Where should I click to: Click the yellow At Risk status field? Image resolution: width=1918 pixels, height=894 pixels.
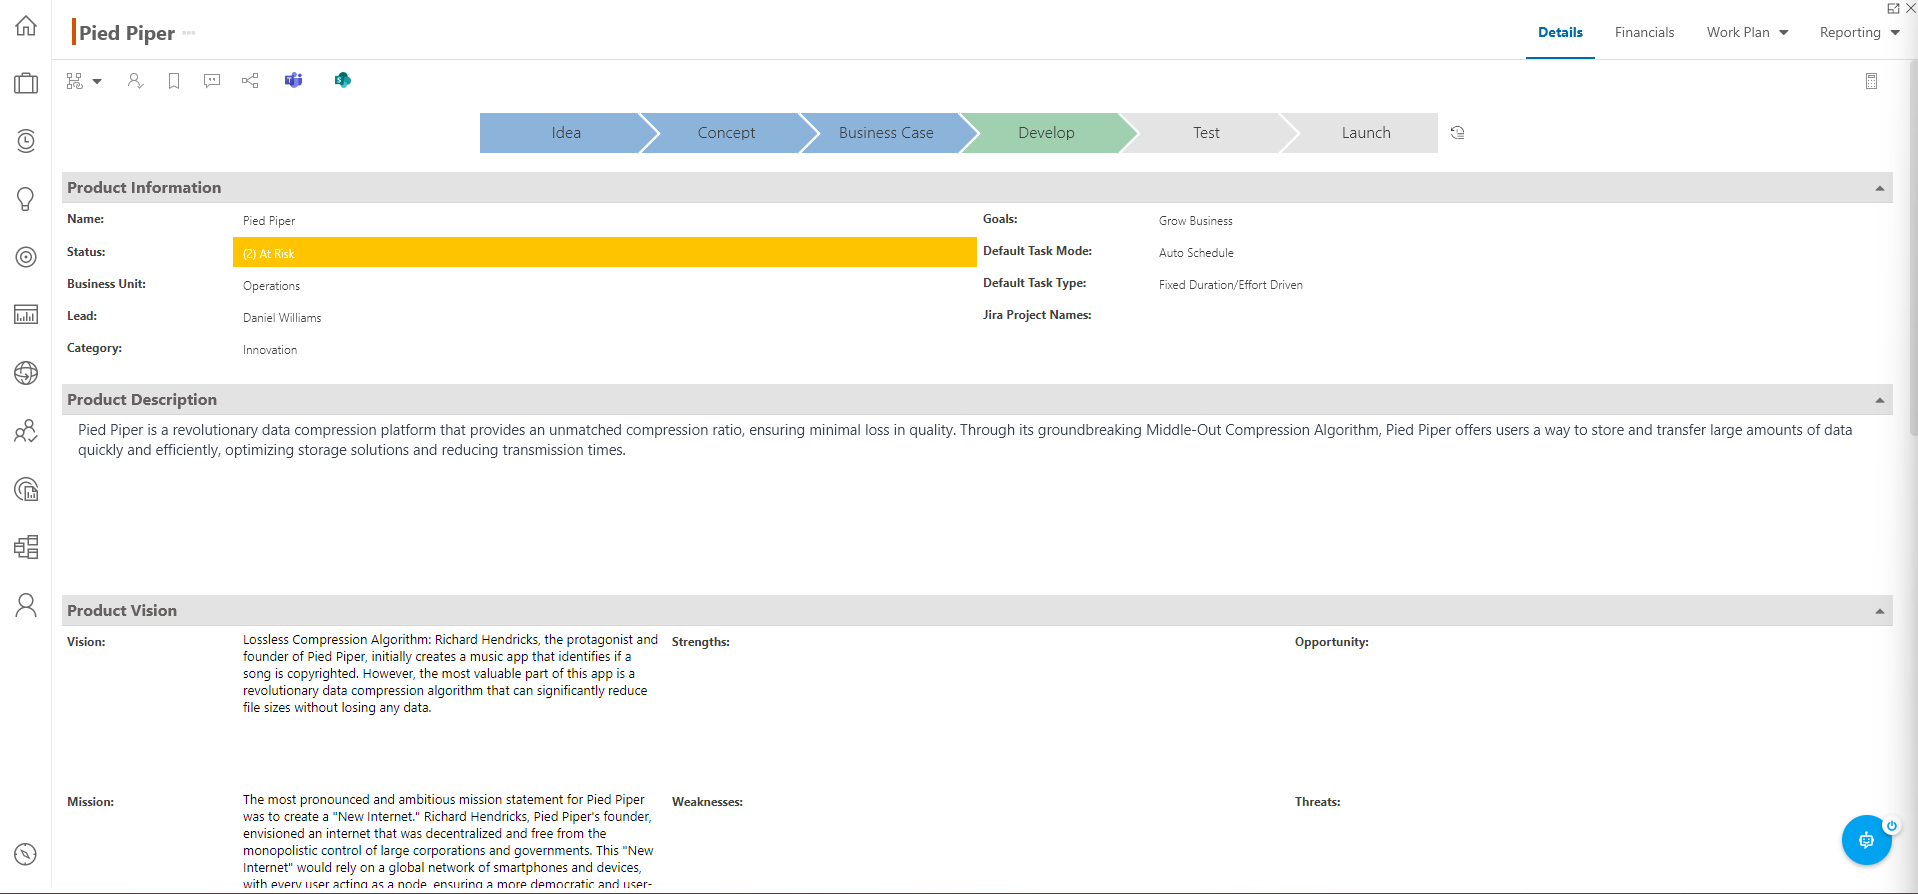[x=604, y=252]
